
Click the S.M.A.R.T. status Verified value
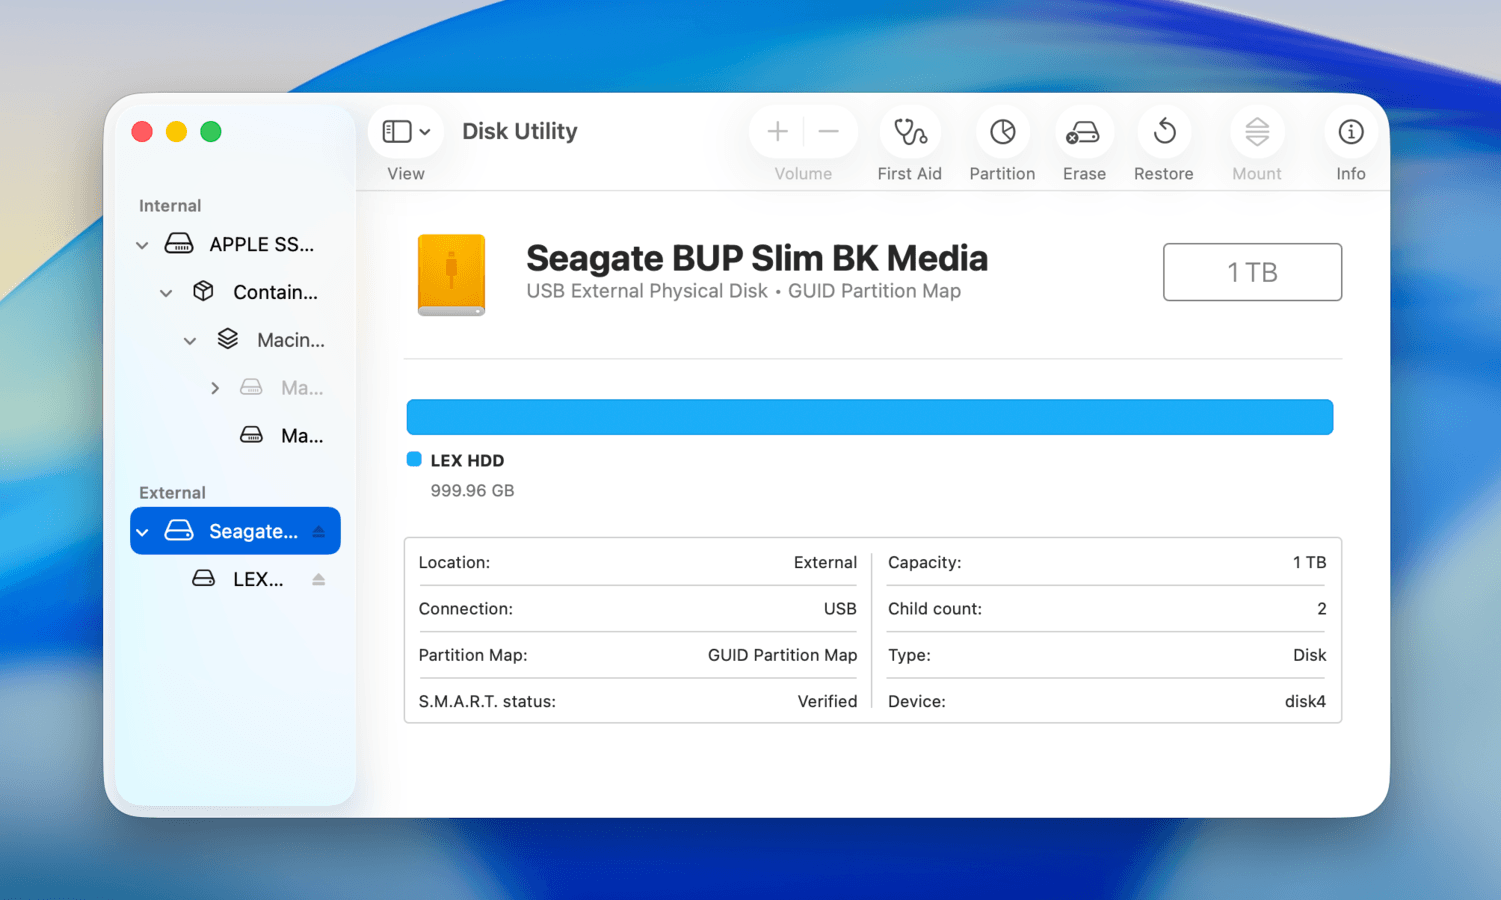pyautogui.click(x=827, y=702)
